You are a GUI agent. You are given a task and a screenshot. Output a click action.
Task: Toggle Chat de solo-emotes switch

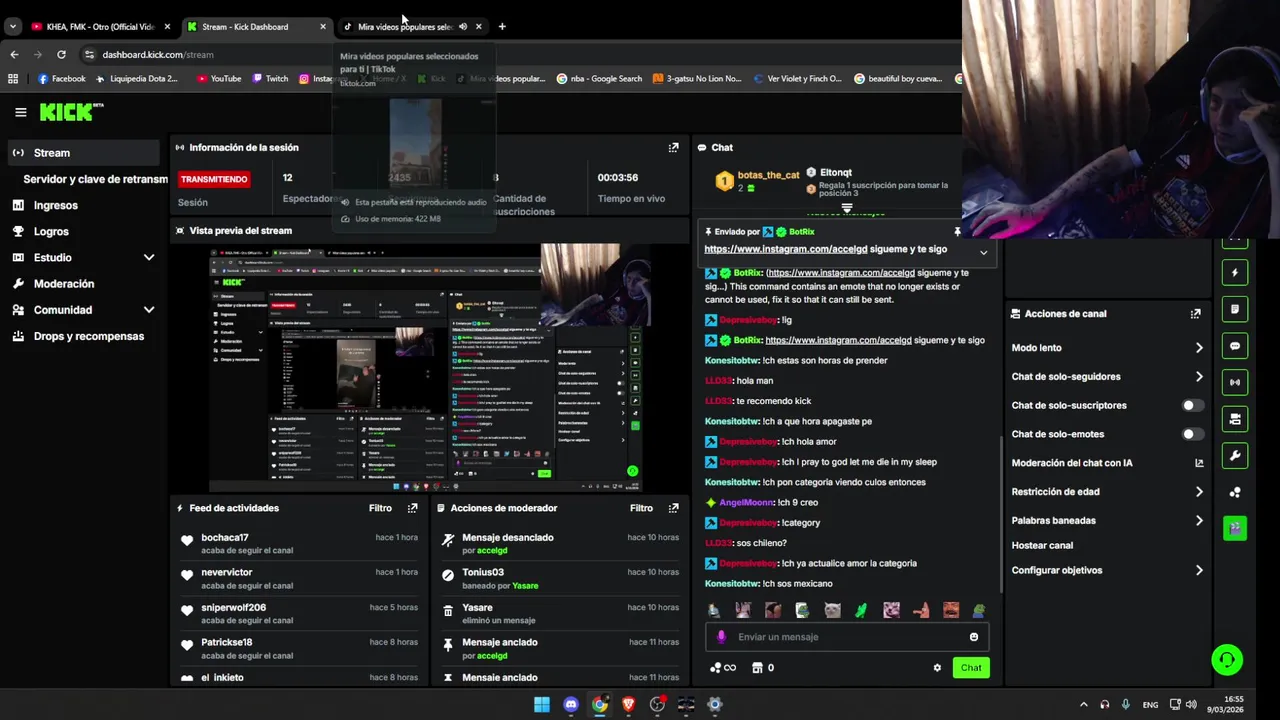pyautogui.click(x=1192, y=434)
